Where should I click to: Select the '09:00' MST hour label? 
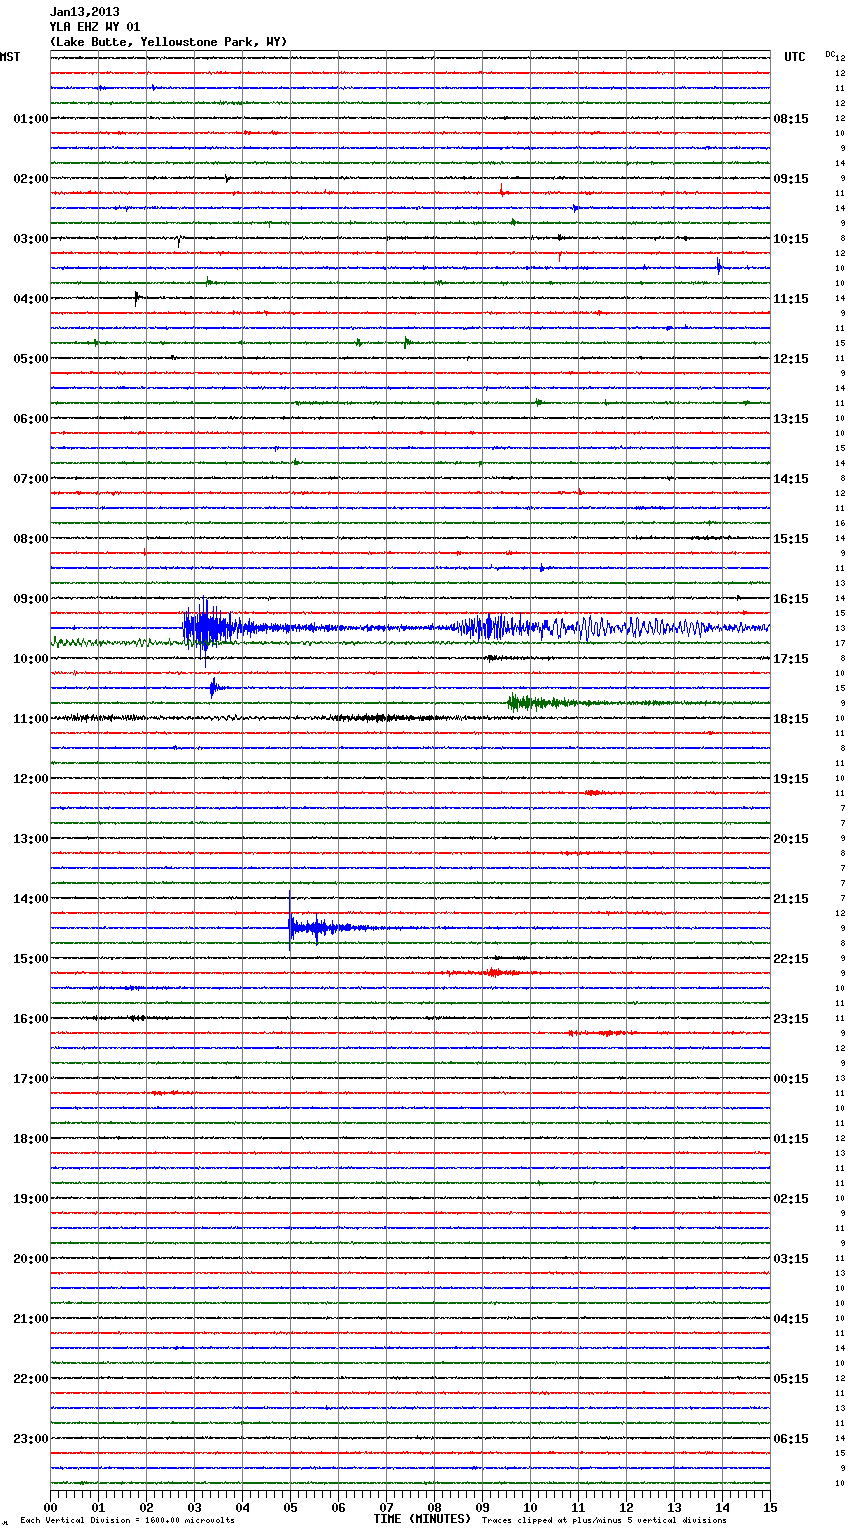31,599
